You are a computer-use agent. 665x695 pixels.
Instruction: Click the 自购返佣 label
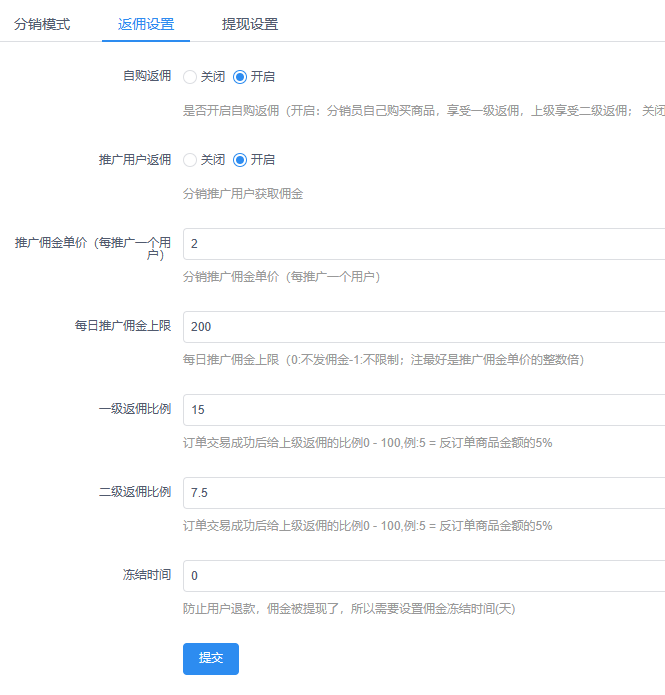coord(147,76)
